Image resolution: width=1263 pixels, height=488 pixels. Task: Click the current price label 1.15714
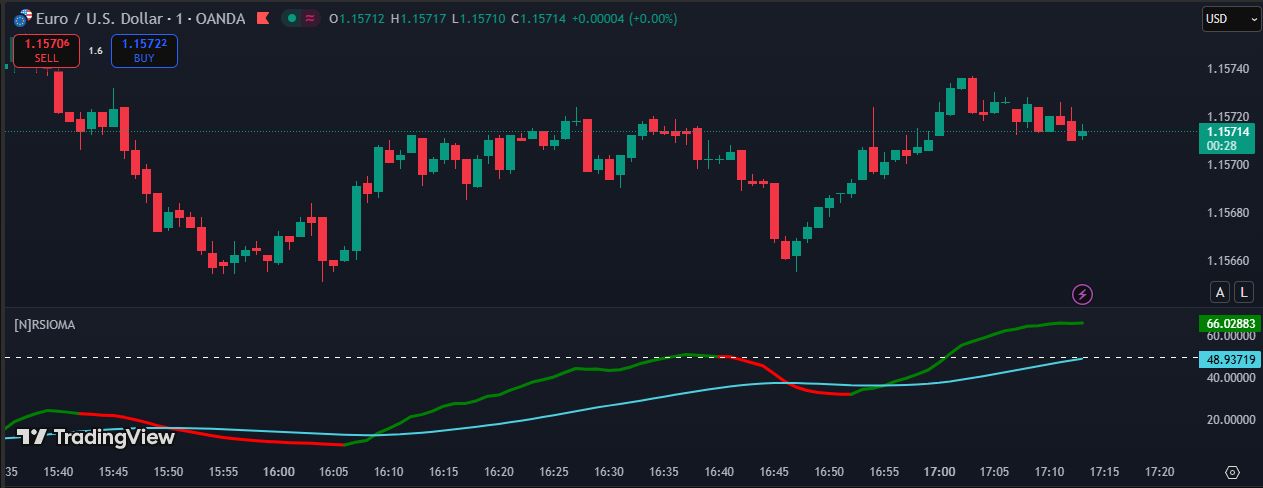pyautogui.click(x=1228, y=131)
